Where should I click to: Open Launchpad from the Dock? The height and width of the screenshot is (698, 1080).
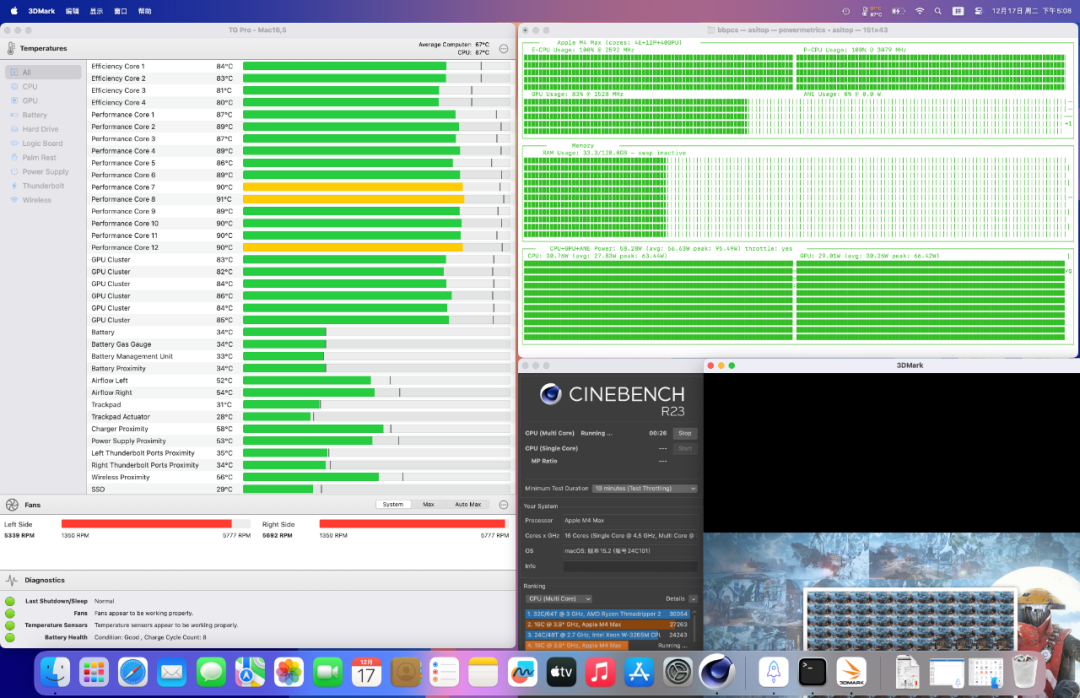(94, 672)
